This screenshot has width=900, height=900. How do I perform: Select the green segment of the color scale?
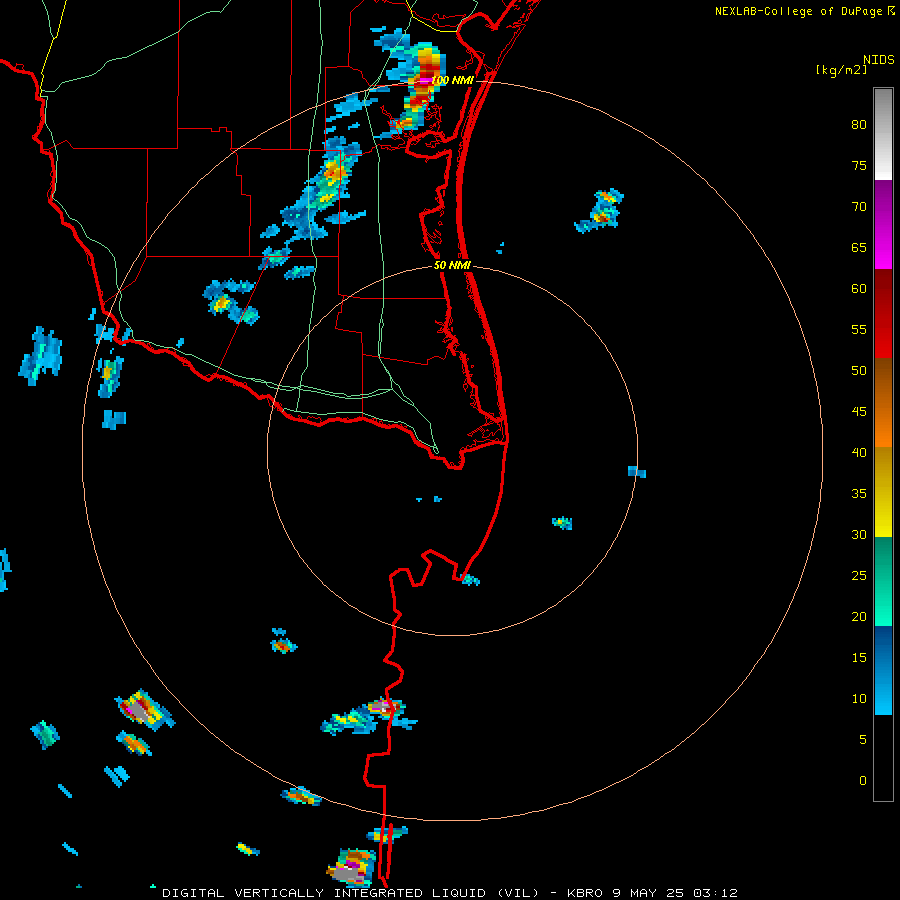pos(883,581)
